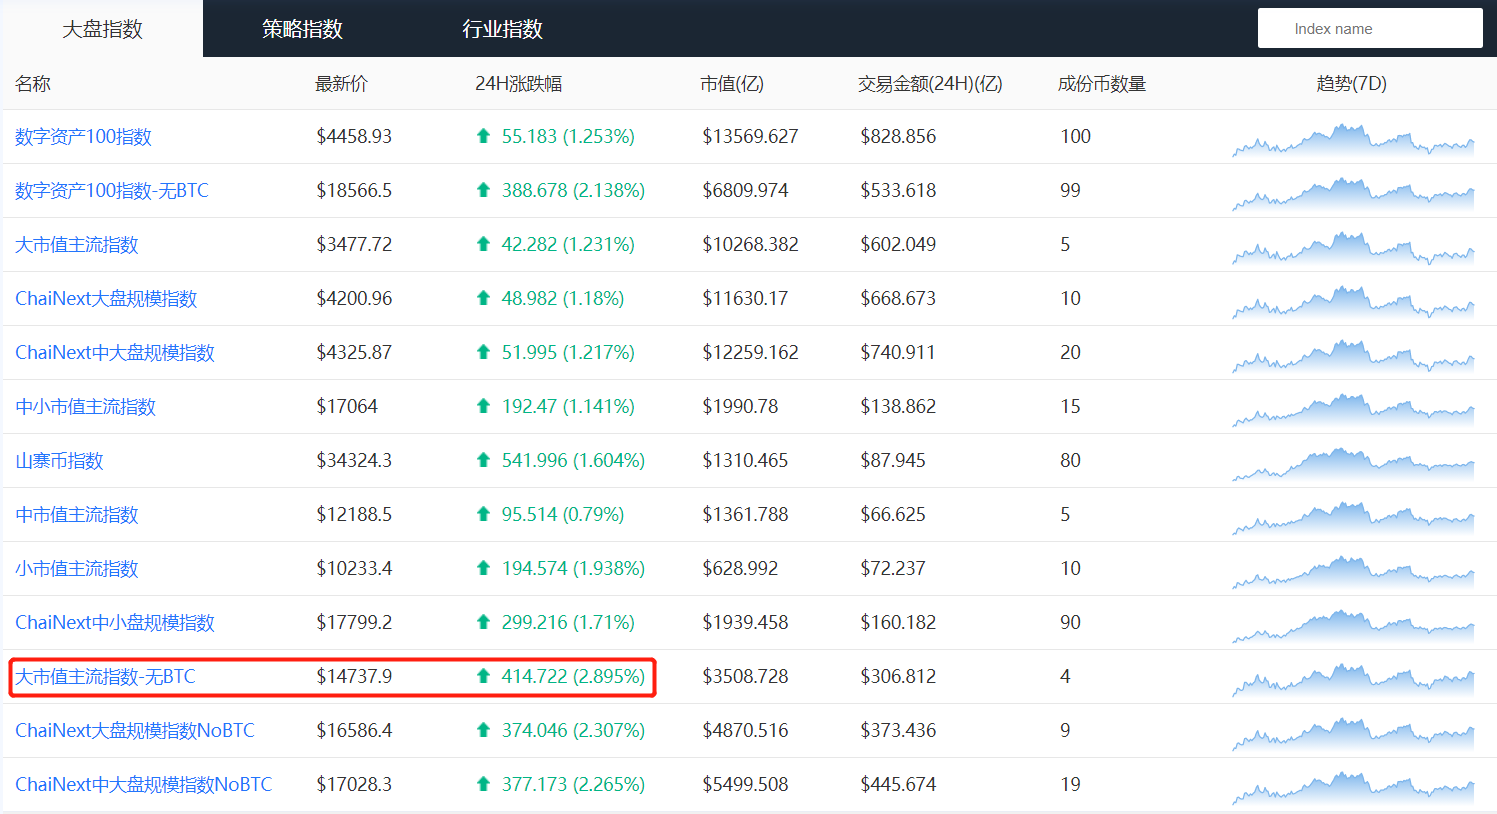This screenshot has height=814, width=1497.
Task: Open the 中小市值主流指数 link
Action: pyautogui.click(x=86, y=407)
